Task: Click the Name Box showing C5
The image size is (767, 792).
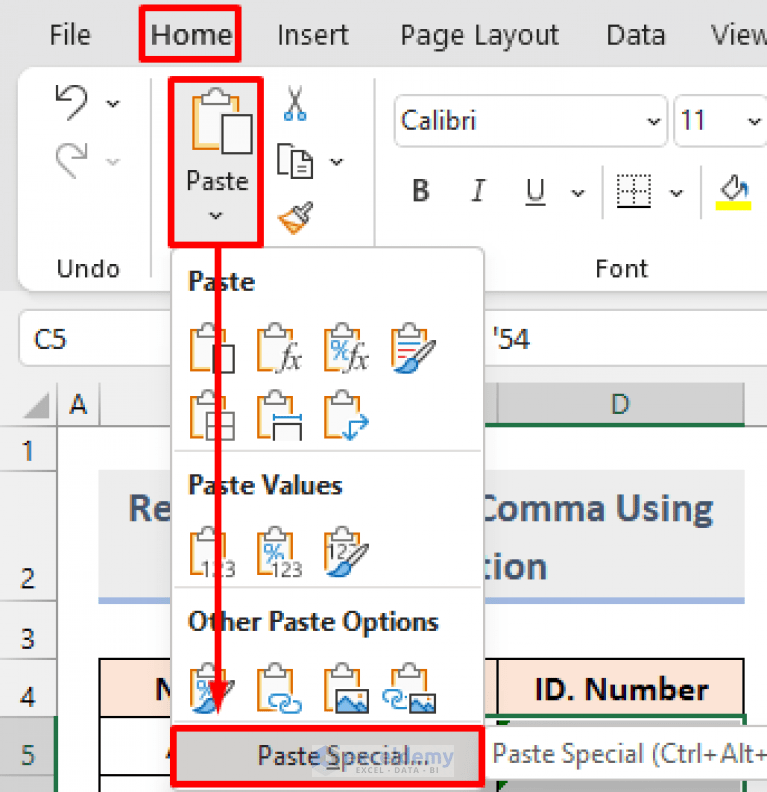Action: 95,338
